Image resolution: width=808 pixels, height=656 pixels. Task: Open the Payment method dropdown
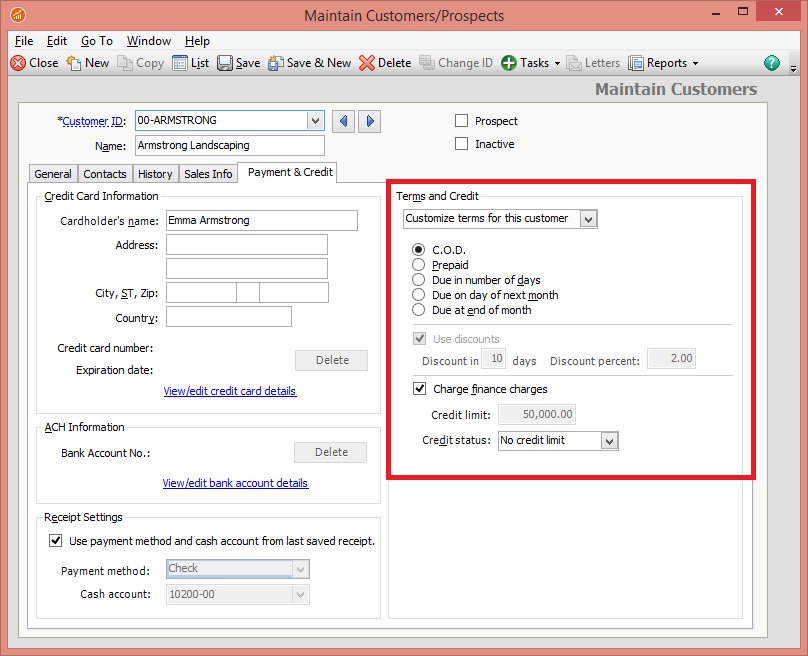[x=300, y=569]
